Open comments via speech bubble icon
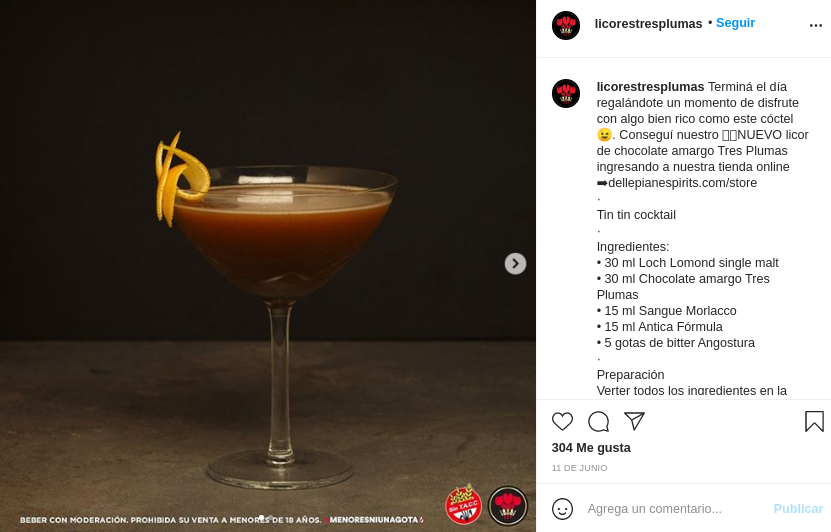Image resolution: width=831 pixels, height=532 pixels. [598, 422]
